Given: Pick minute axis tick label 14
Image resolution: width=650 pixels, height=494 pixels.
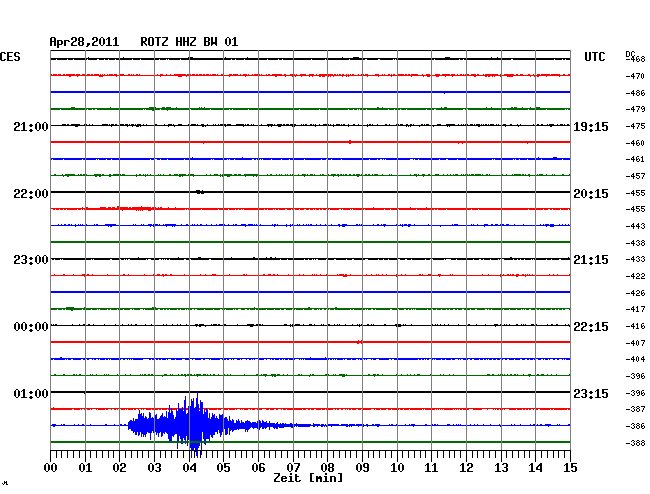Looking at the screenshot, I should click(535, 468).
